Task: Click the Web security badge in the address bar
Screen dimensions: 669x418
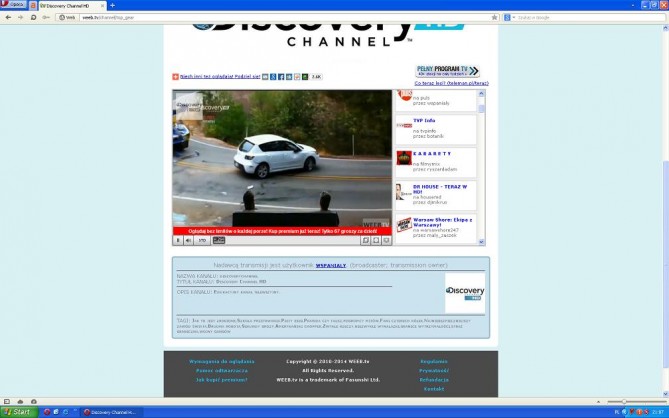Action: pos(67,17)
